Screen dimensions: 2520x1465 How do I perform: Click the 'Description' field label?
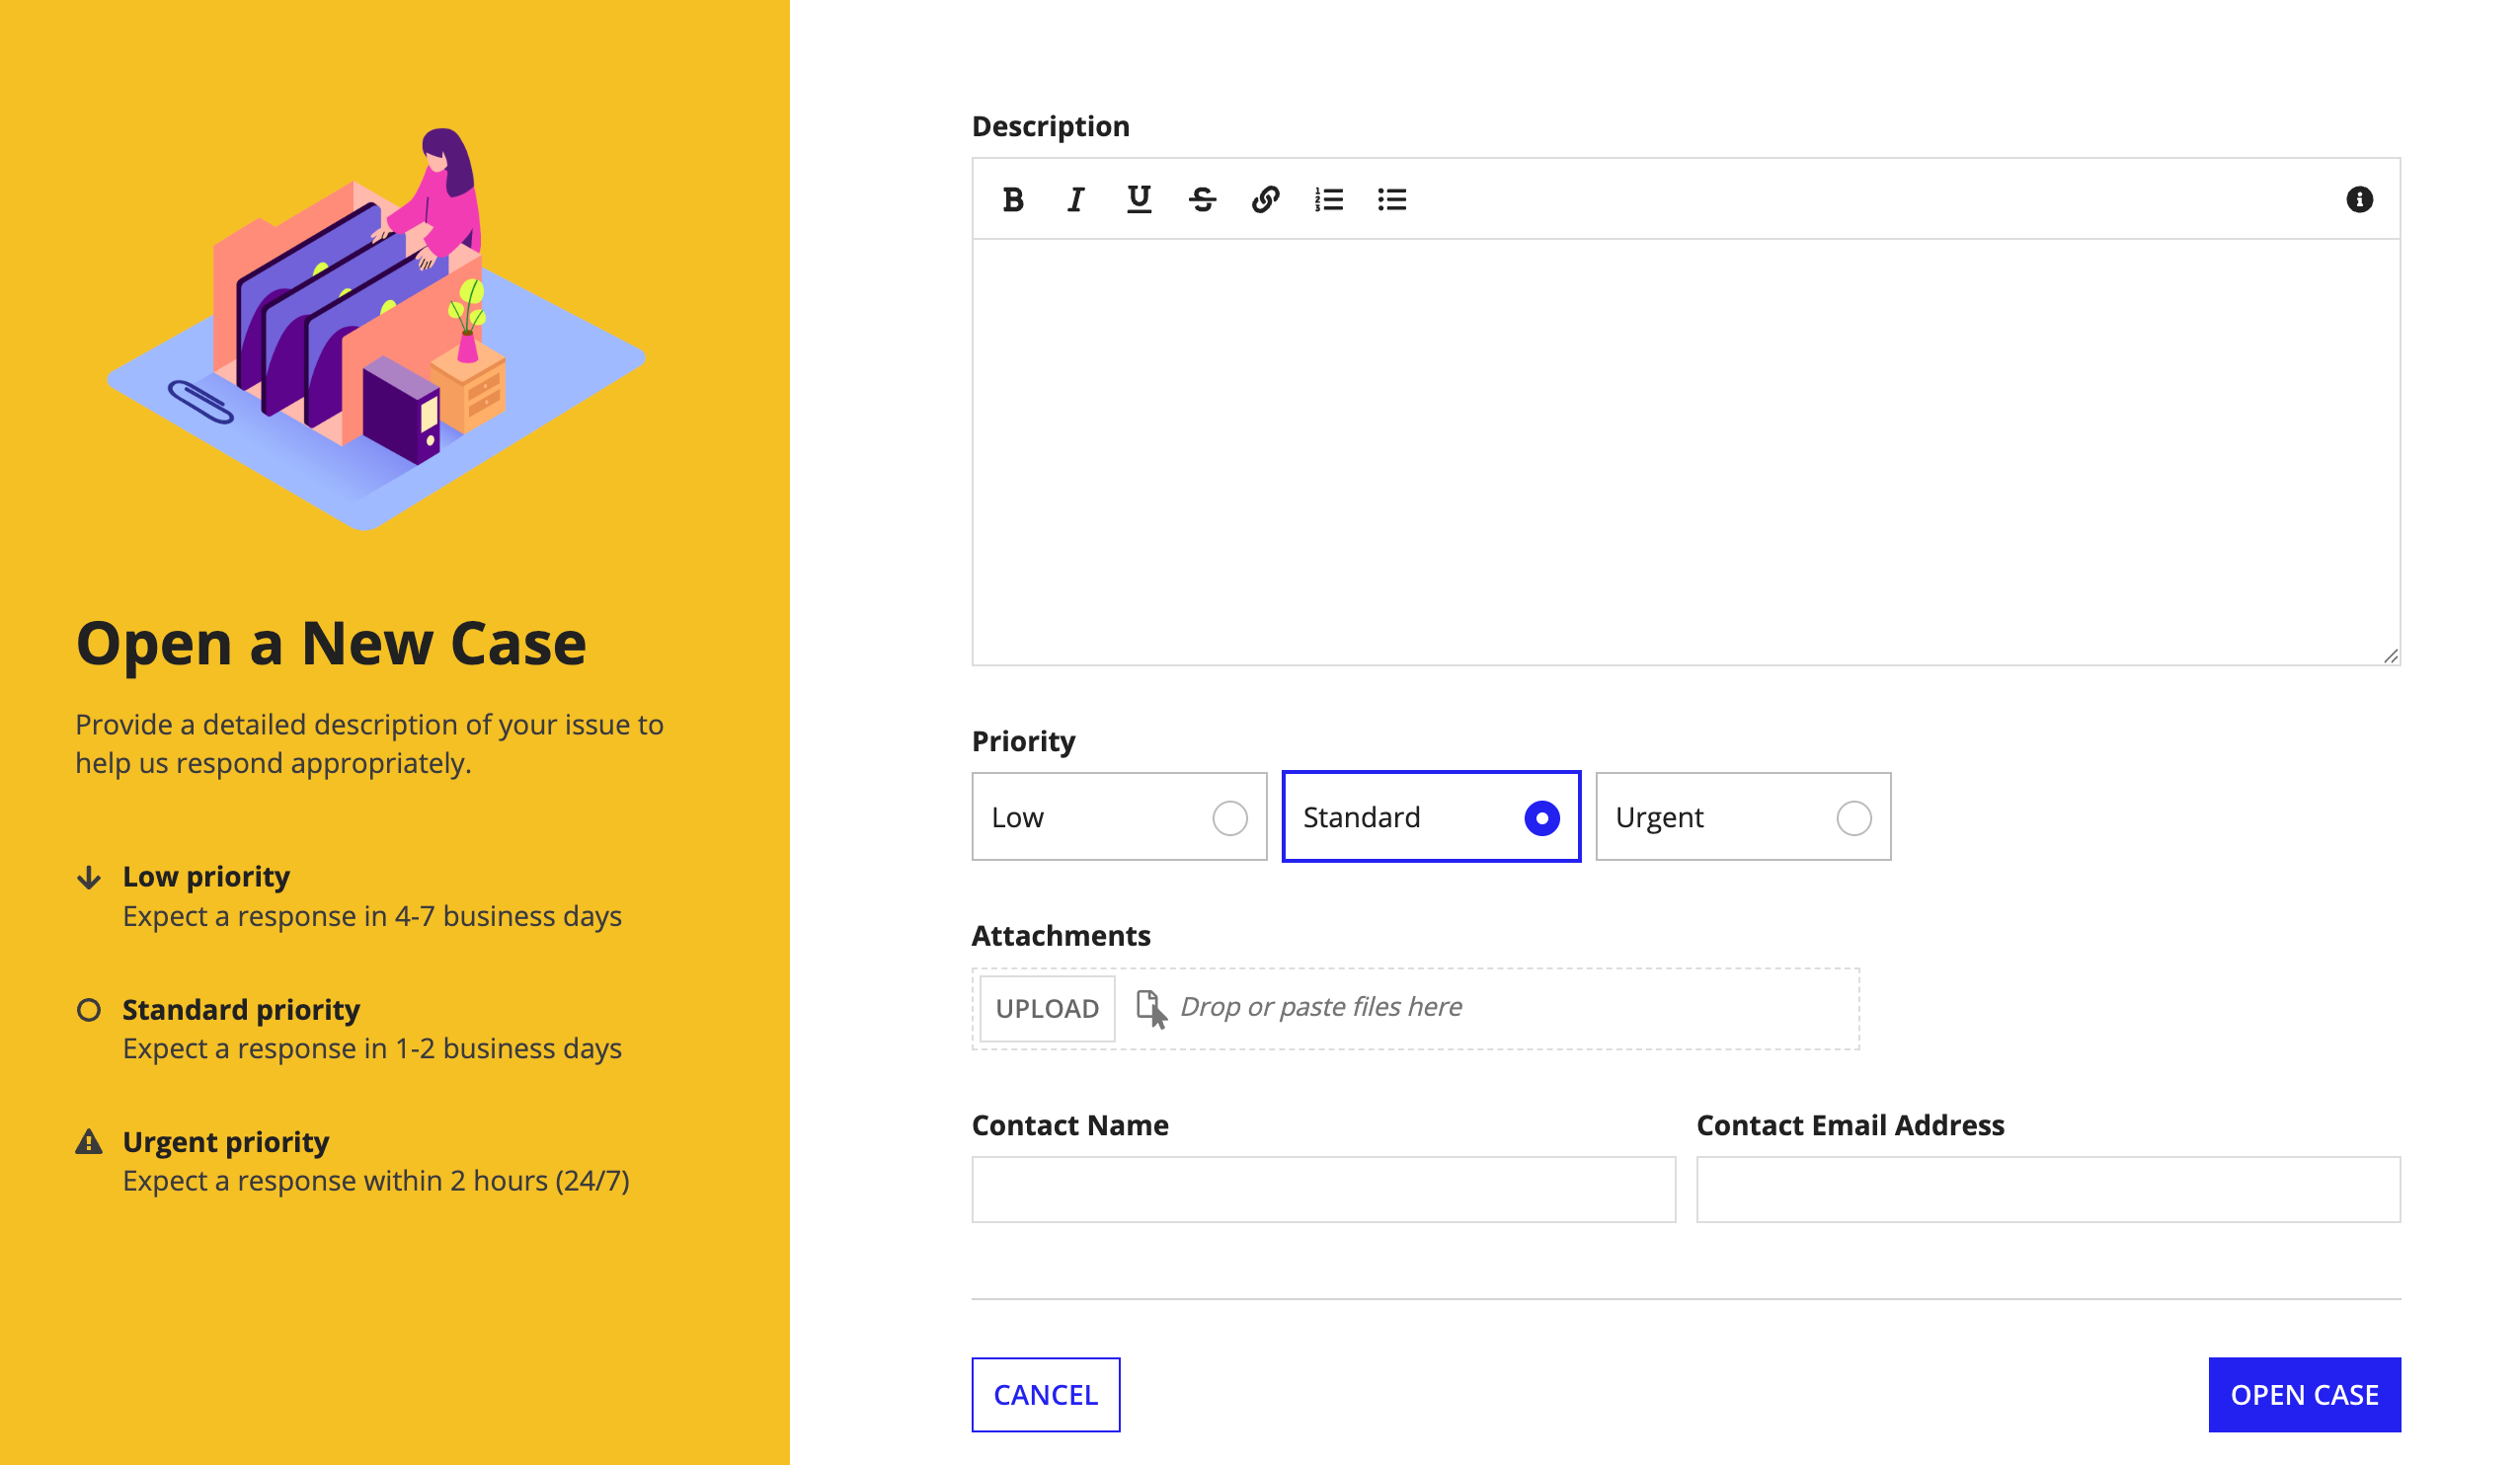pyautogui.click(x=1050, y=126)
